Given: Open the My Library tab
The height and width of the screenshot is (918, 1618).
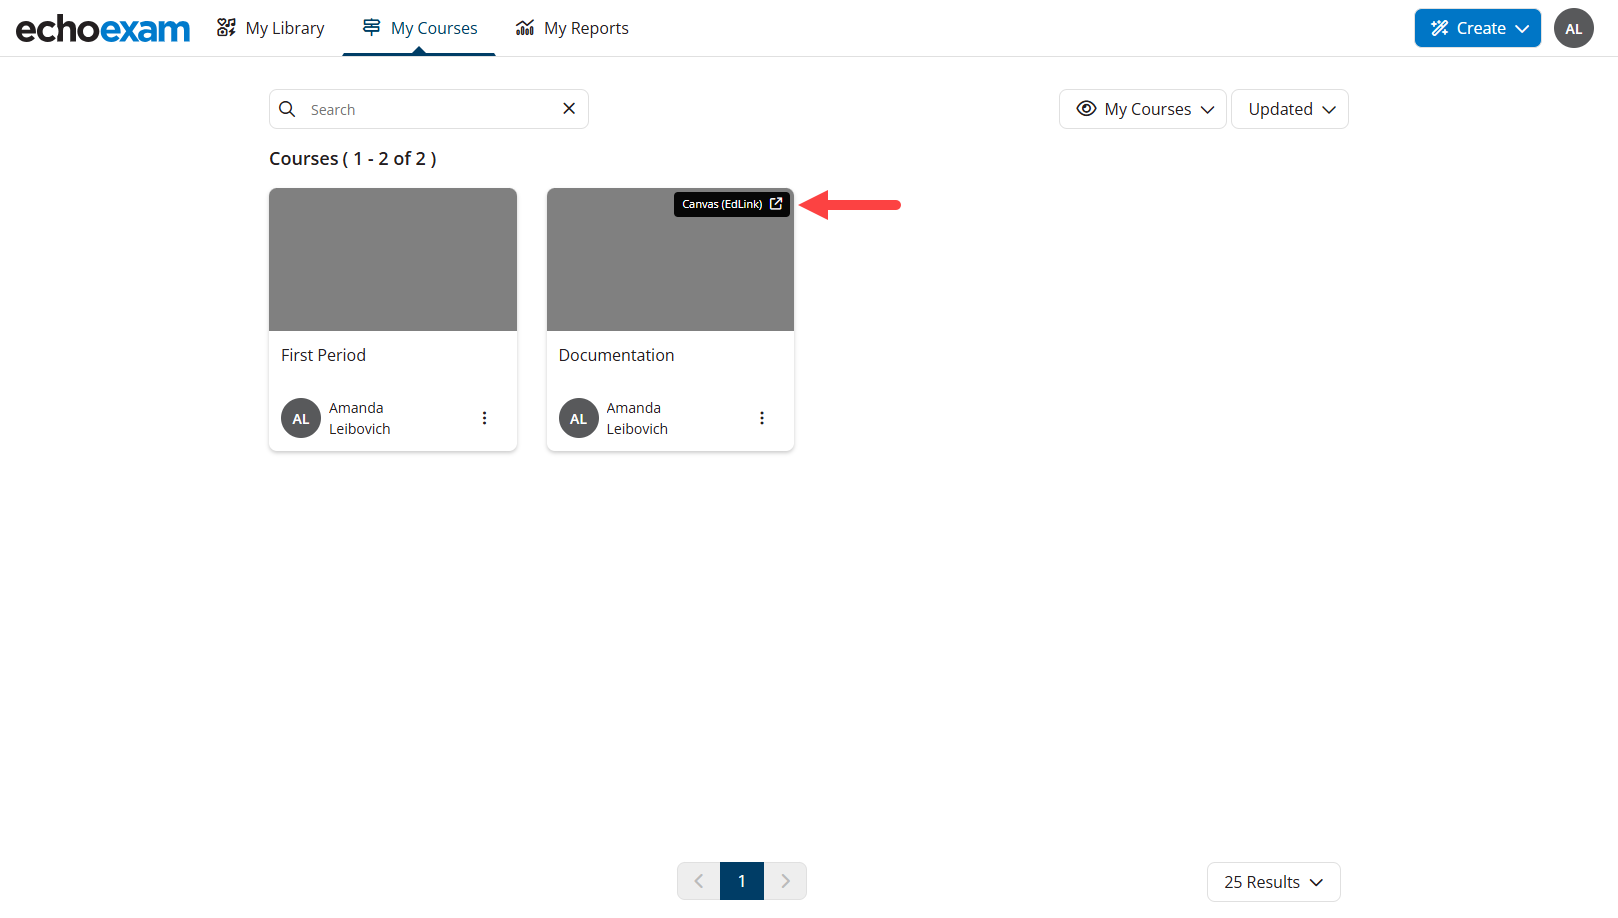Looking at the screenshot, I should 271,28.
